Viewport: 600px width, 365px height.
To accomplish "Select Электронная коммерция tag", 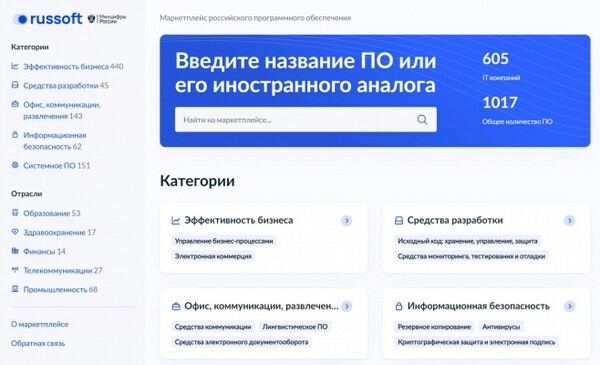I will 213,256.
